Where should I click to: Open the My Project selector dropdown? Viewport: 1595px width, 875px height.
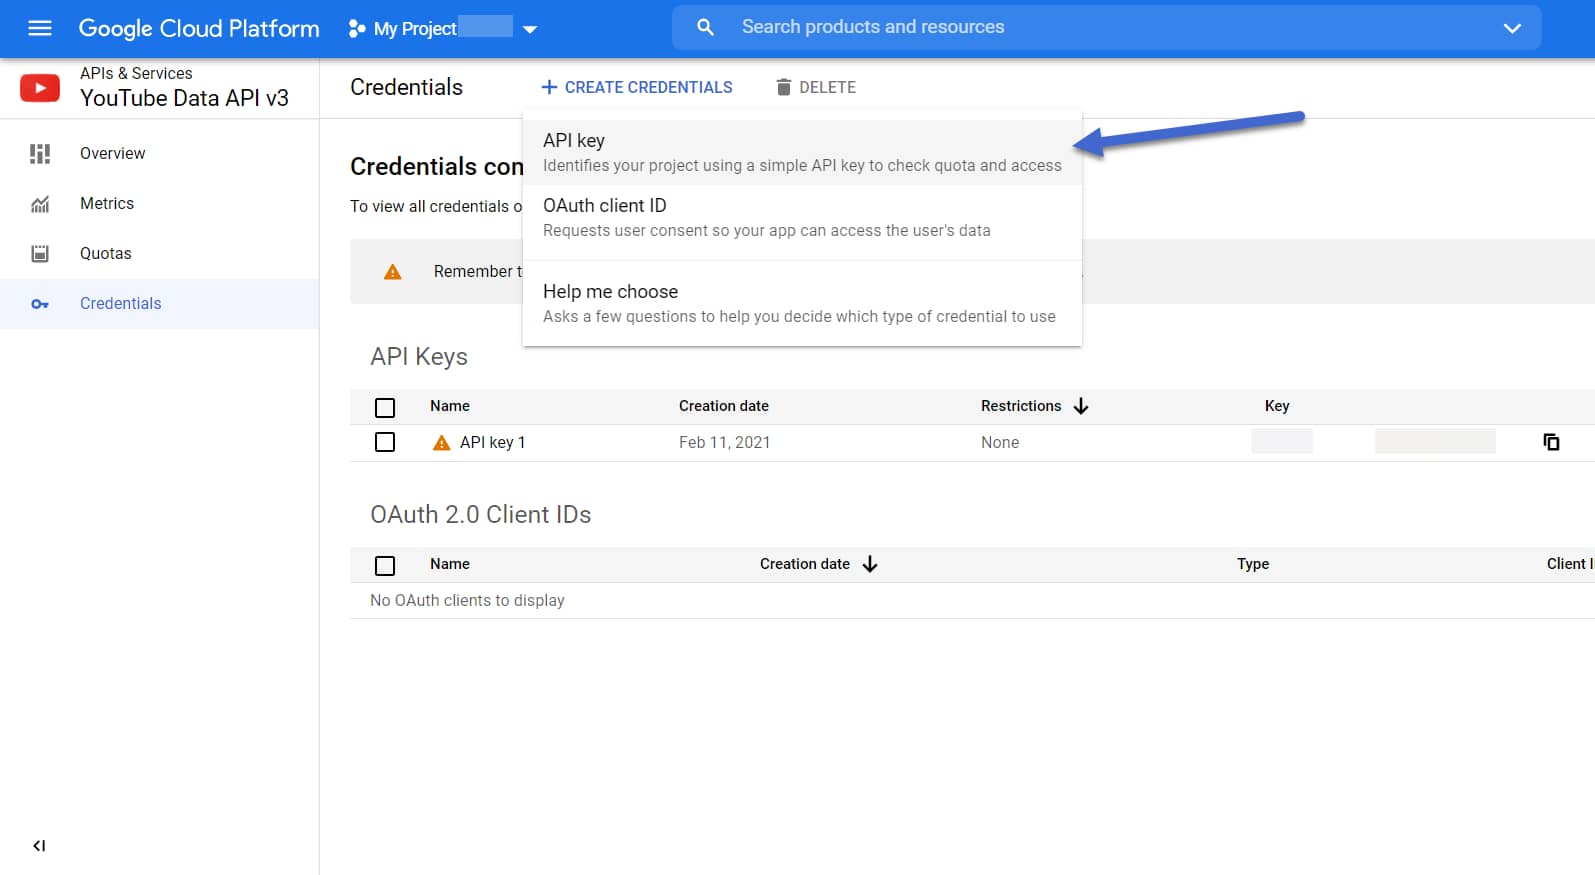point(443,28)
